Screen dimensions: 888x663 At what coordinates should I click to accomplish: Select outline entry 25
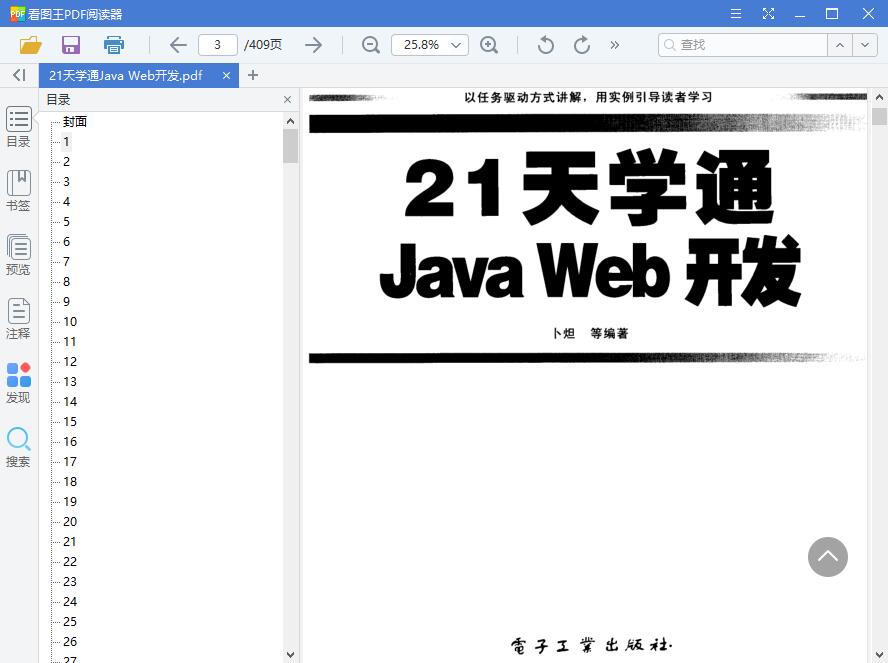(70, 622)
